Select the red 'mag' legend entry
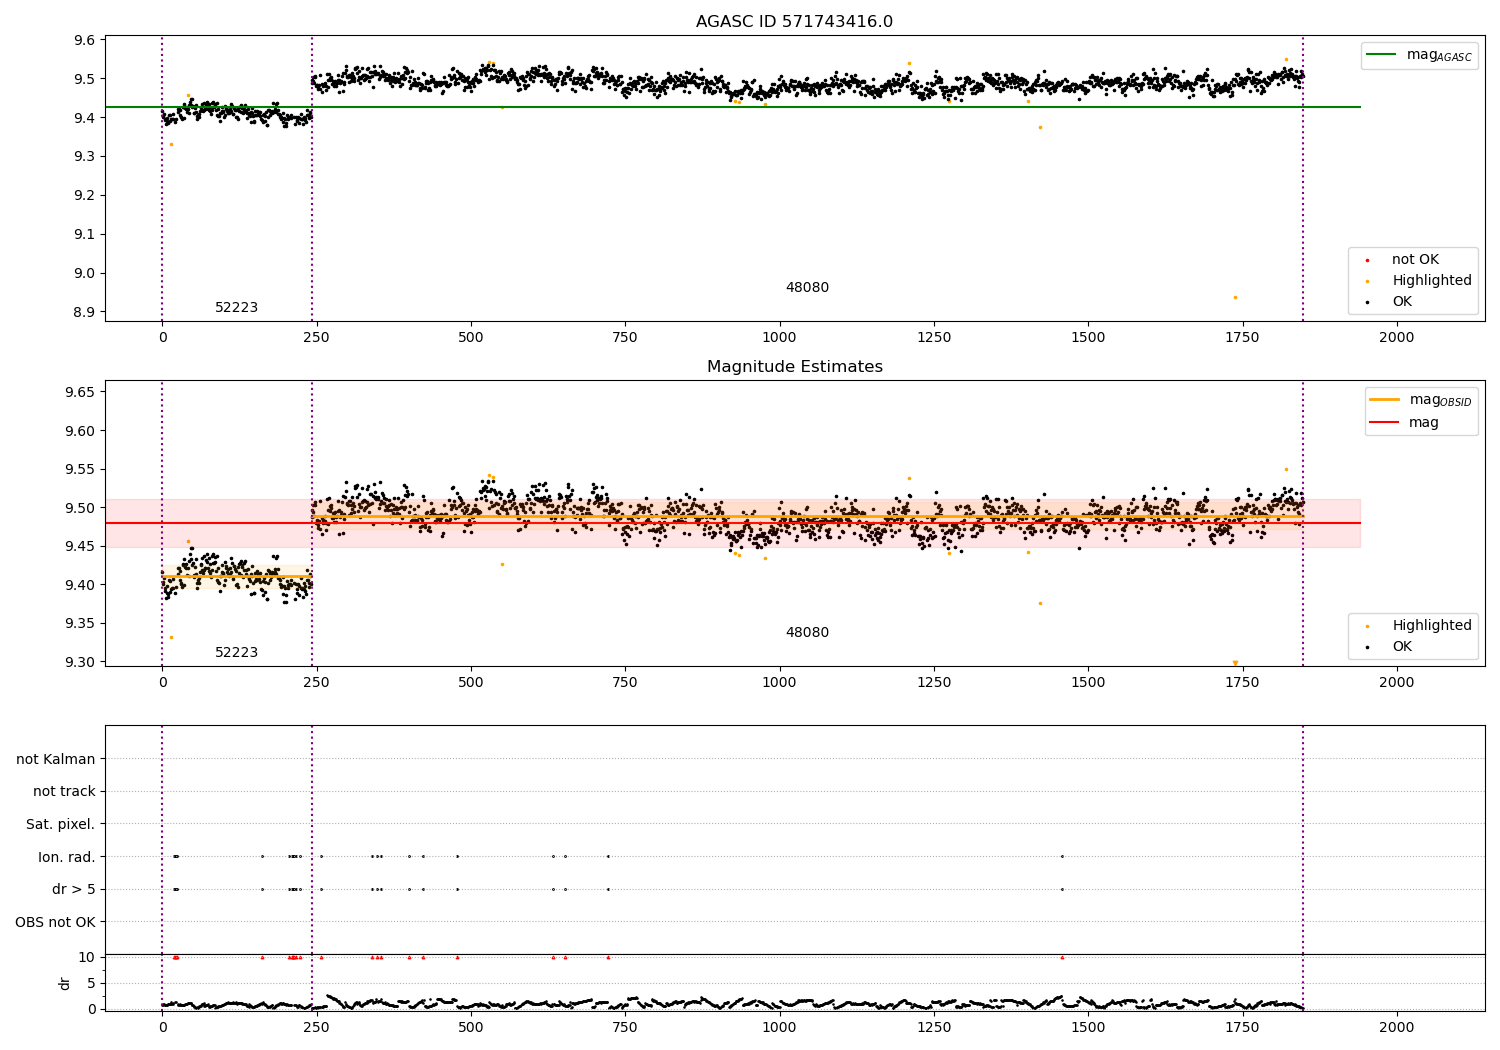Screen dimensions: 1500x1050 [1404, 423]
